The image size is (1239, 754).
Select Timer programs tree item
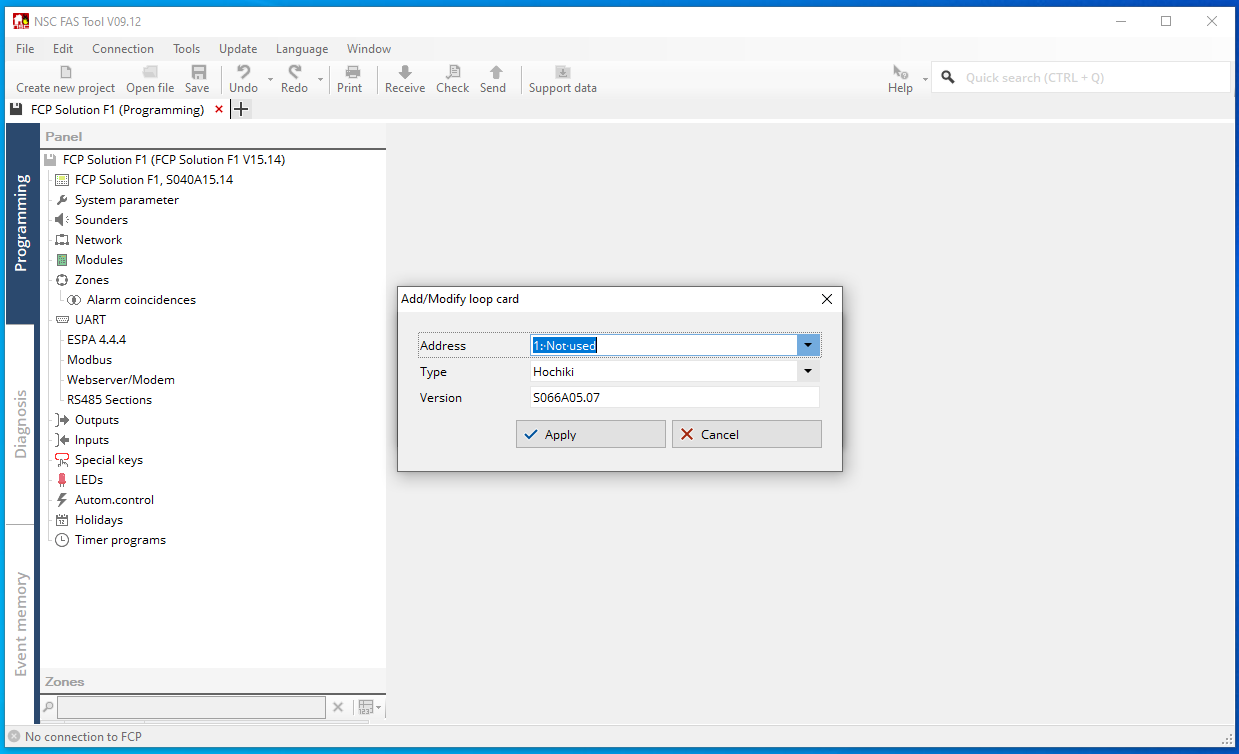coord(120,539)
